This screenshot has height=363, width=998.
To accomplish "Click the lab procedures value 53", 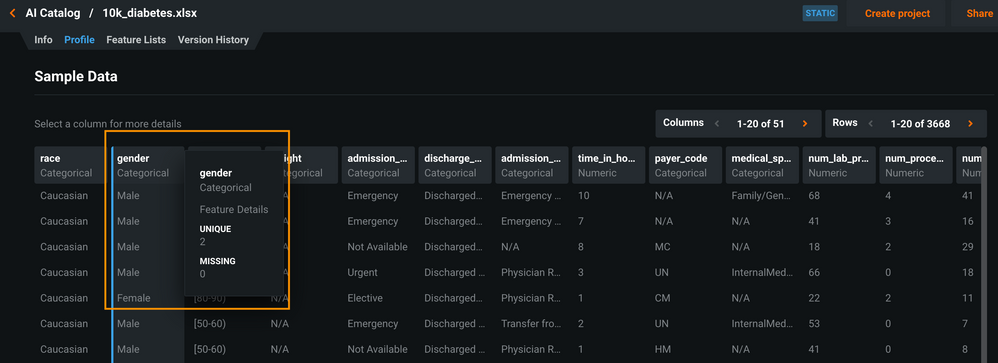I will [814, 324].
